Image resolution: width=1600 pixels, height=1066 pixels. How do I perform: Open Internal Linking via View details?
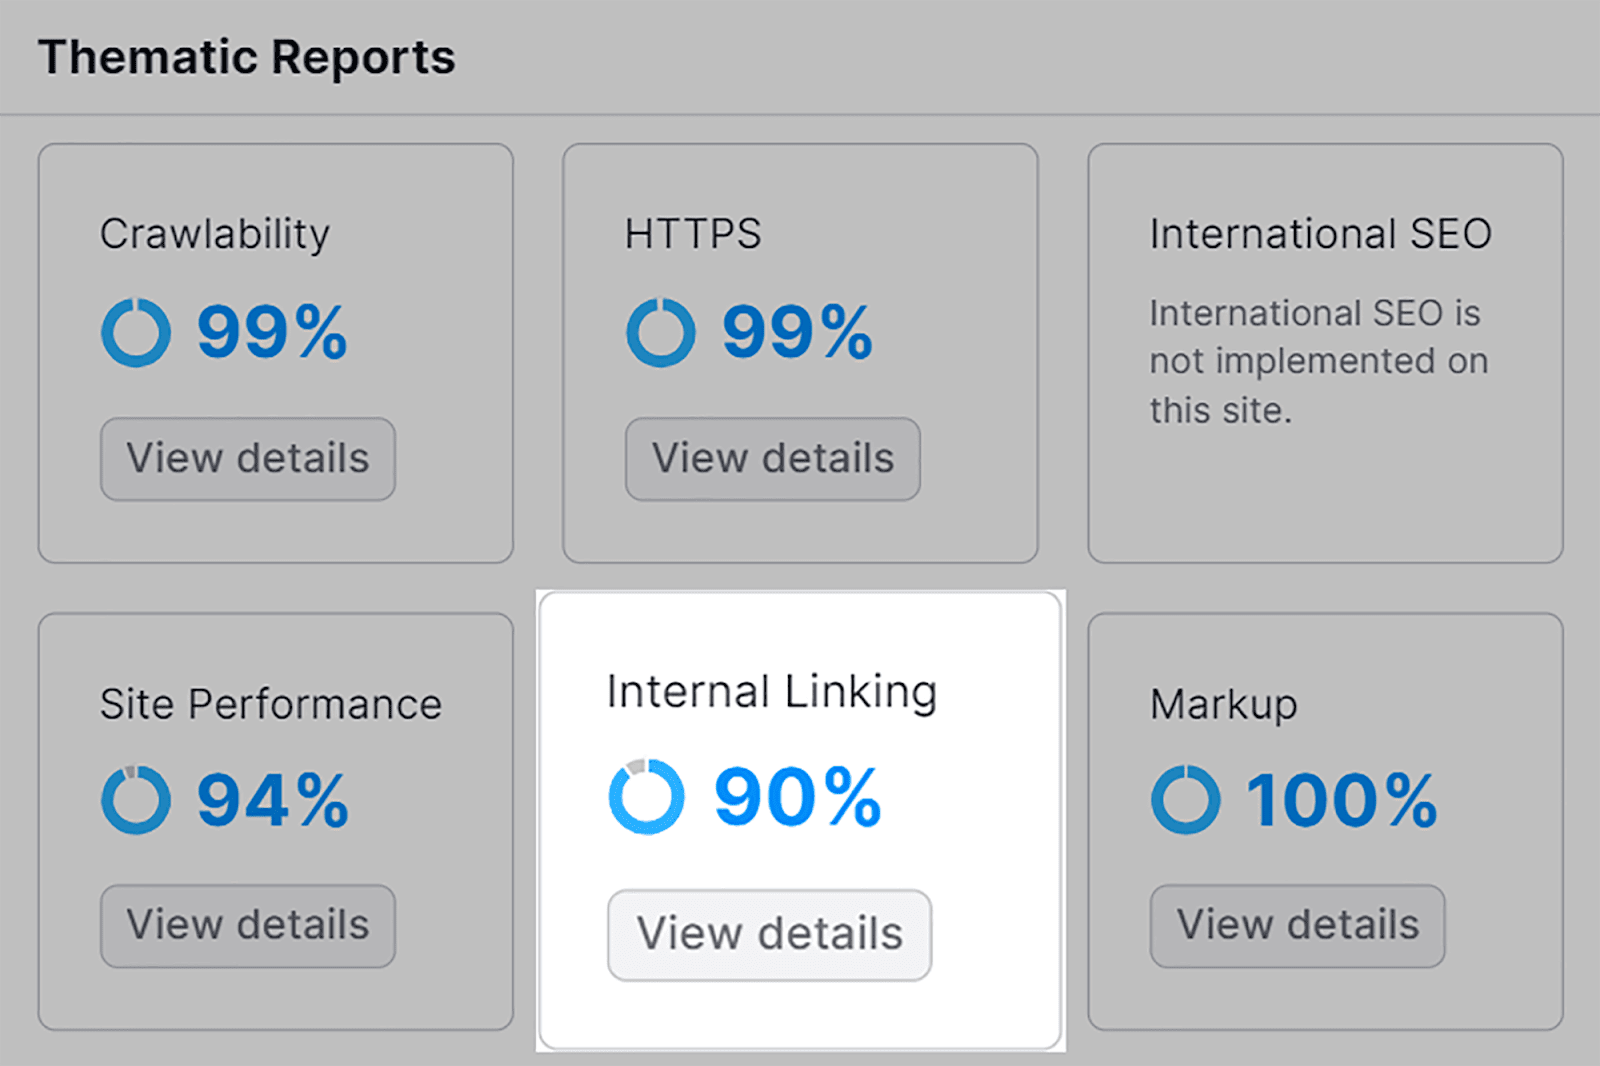click(x=769, y=933)
